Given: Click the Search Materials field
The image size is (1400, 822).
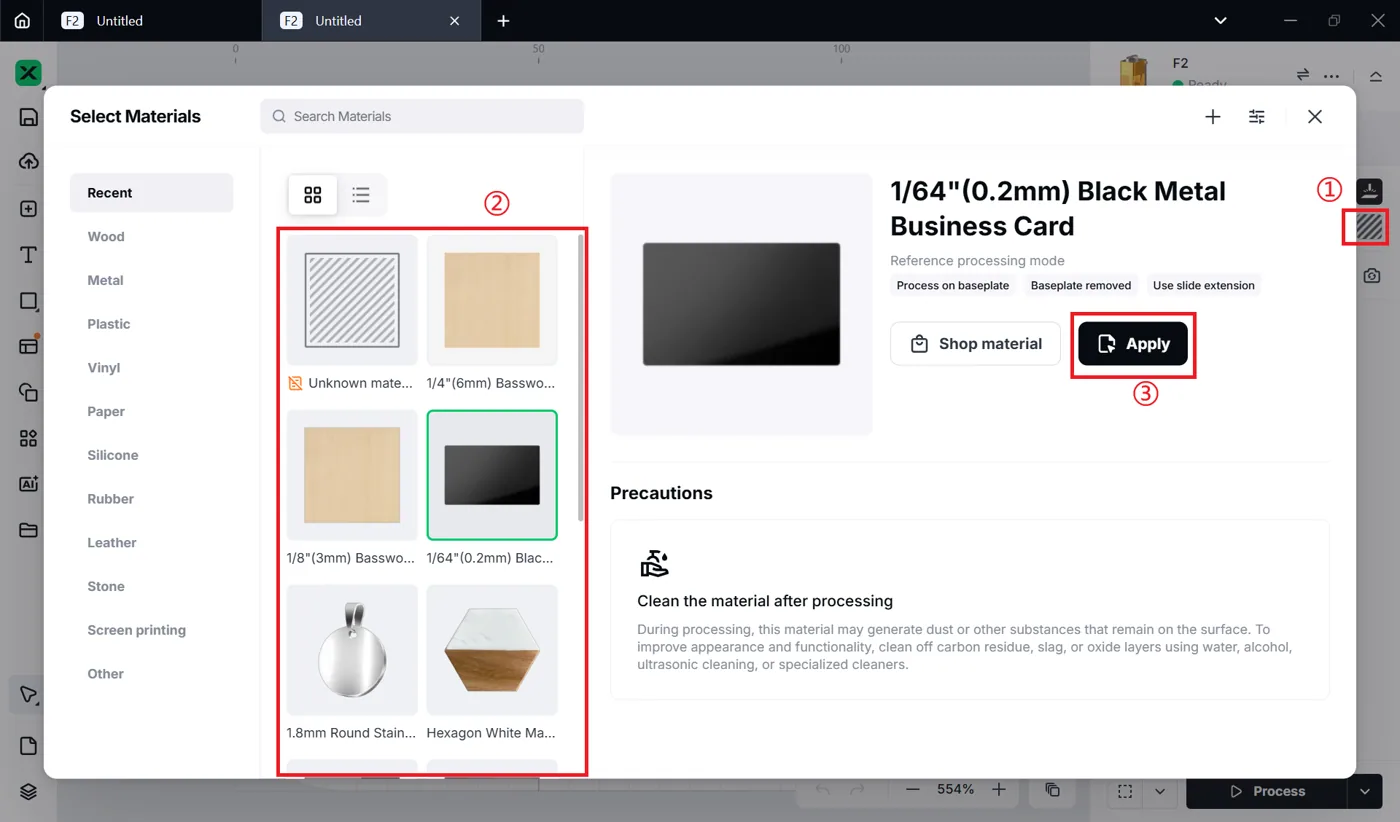Looking at the screenshot, I should [x=422, y=116].
